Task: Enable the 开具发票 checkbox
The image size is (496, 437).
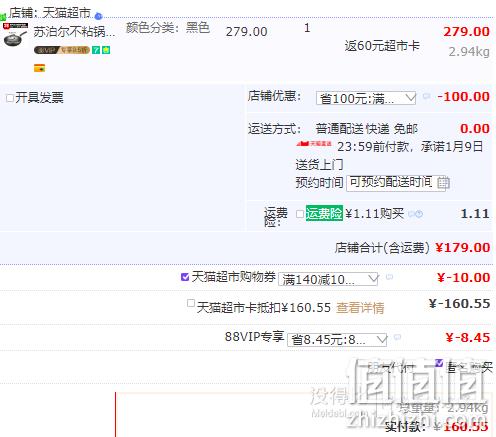Action: tap(10, 98)
